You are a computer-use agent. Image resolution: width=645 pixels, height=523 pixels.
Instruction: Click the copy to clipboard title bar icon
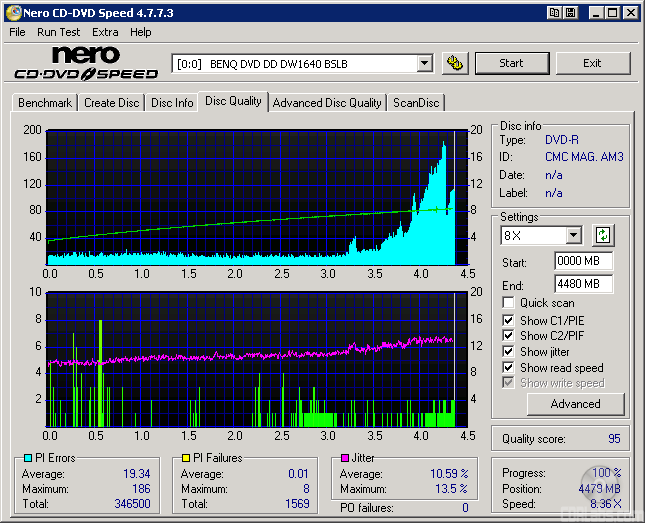(x=554, y=13)
